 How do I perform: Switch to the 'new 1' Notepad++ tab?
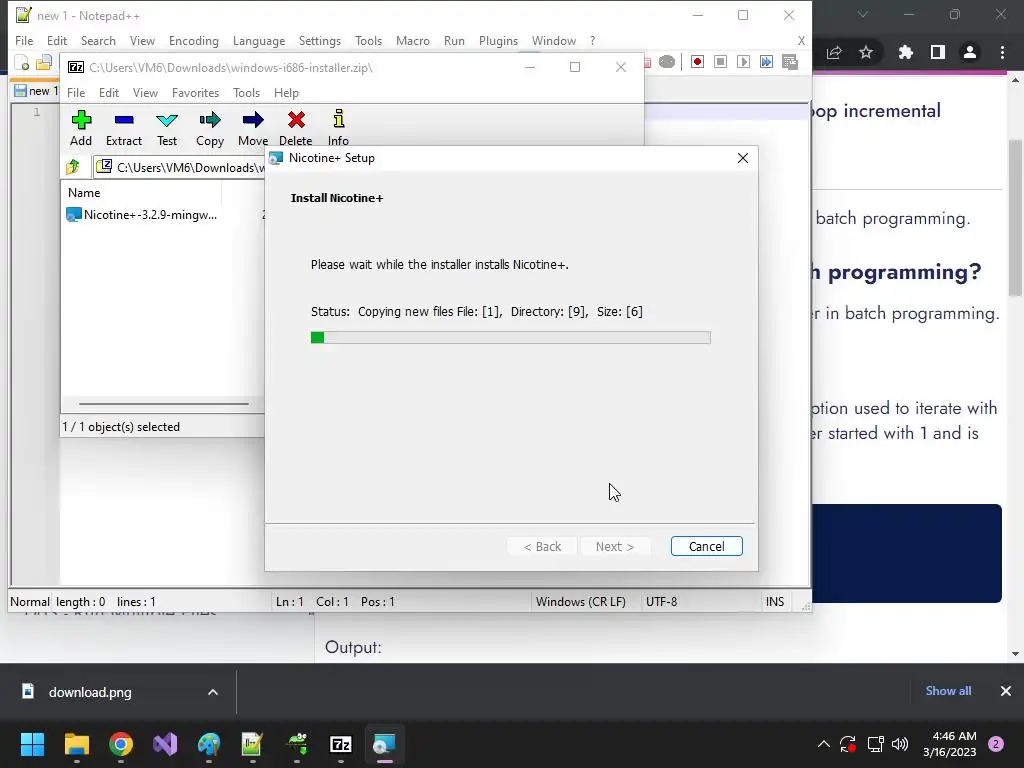[37, 91]
